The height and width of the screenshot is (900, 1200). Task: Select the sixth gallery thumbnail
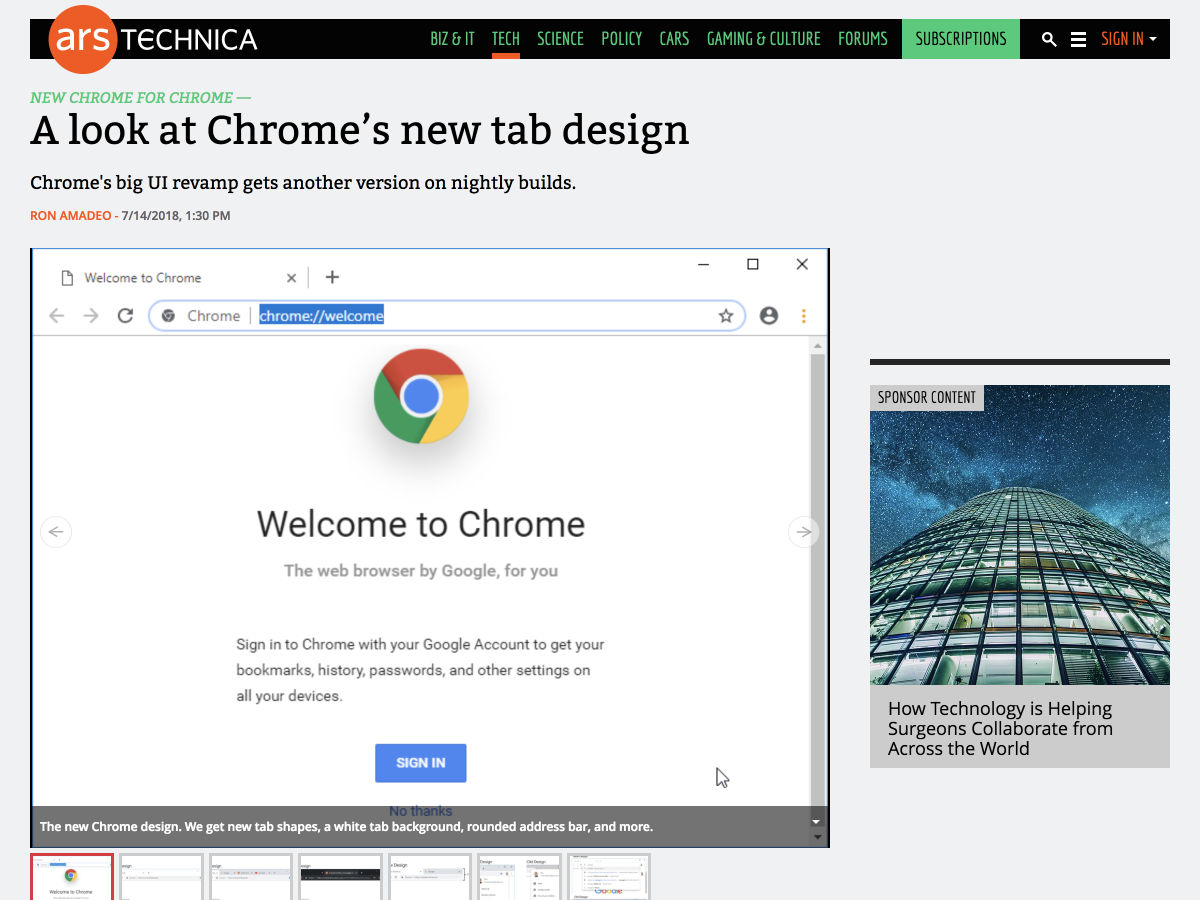[519, 877]
